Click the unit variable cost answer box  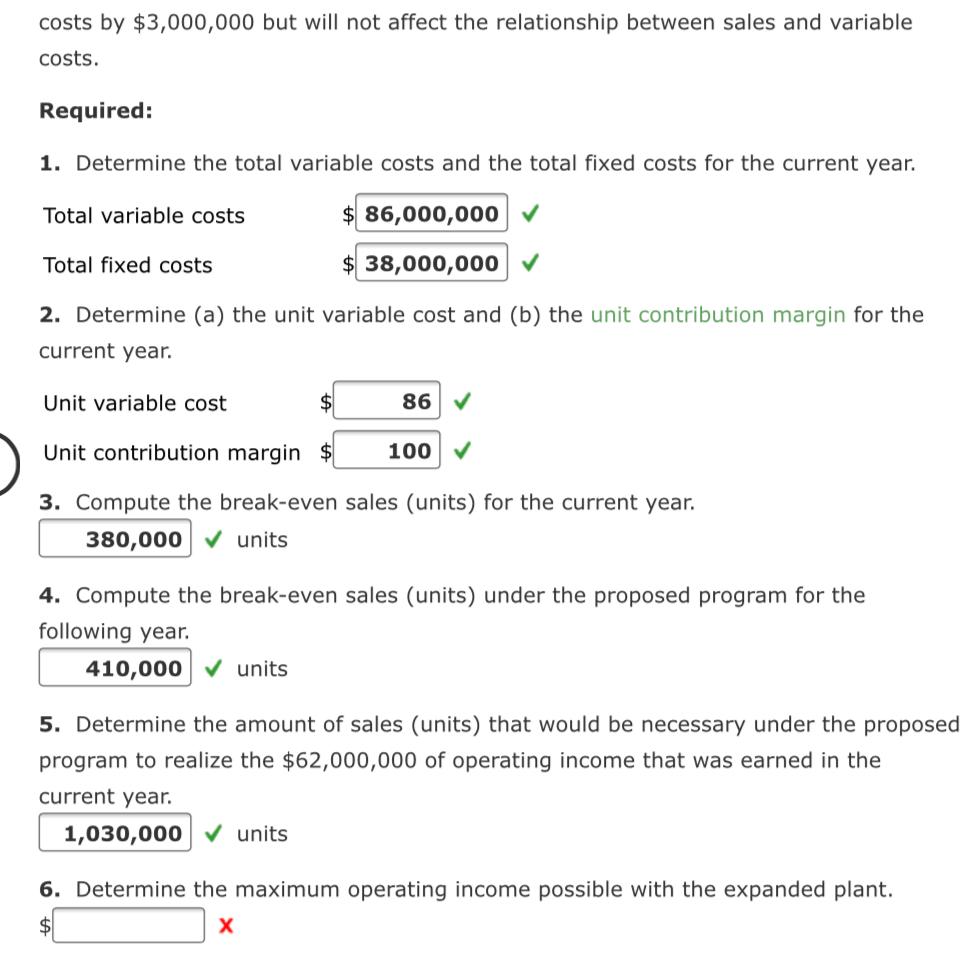point(387,400)
